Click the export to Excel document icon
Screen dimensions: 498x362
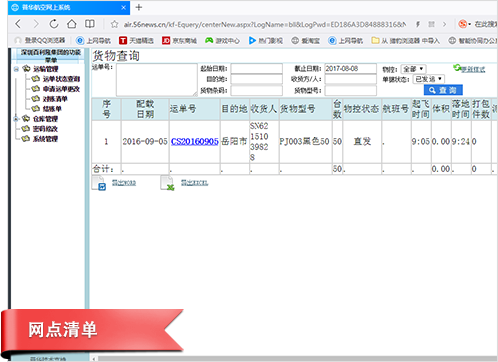pos(167,183)
